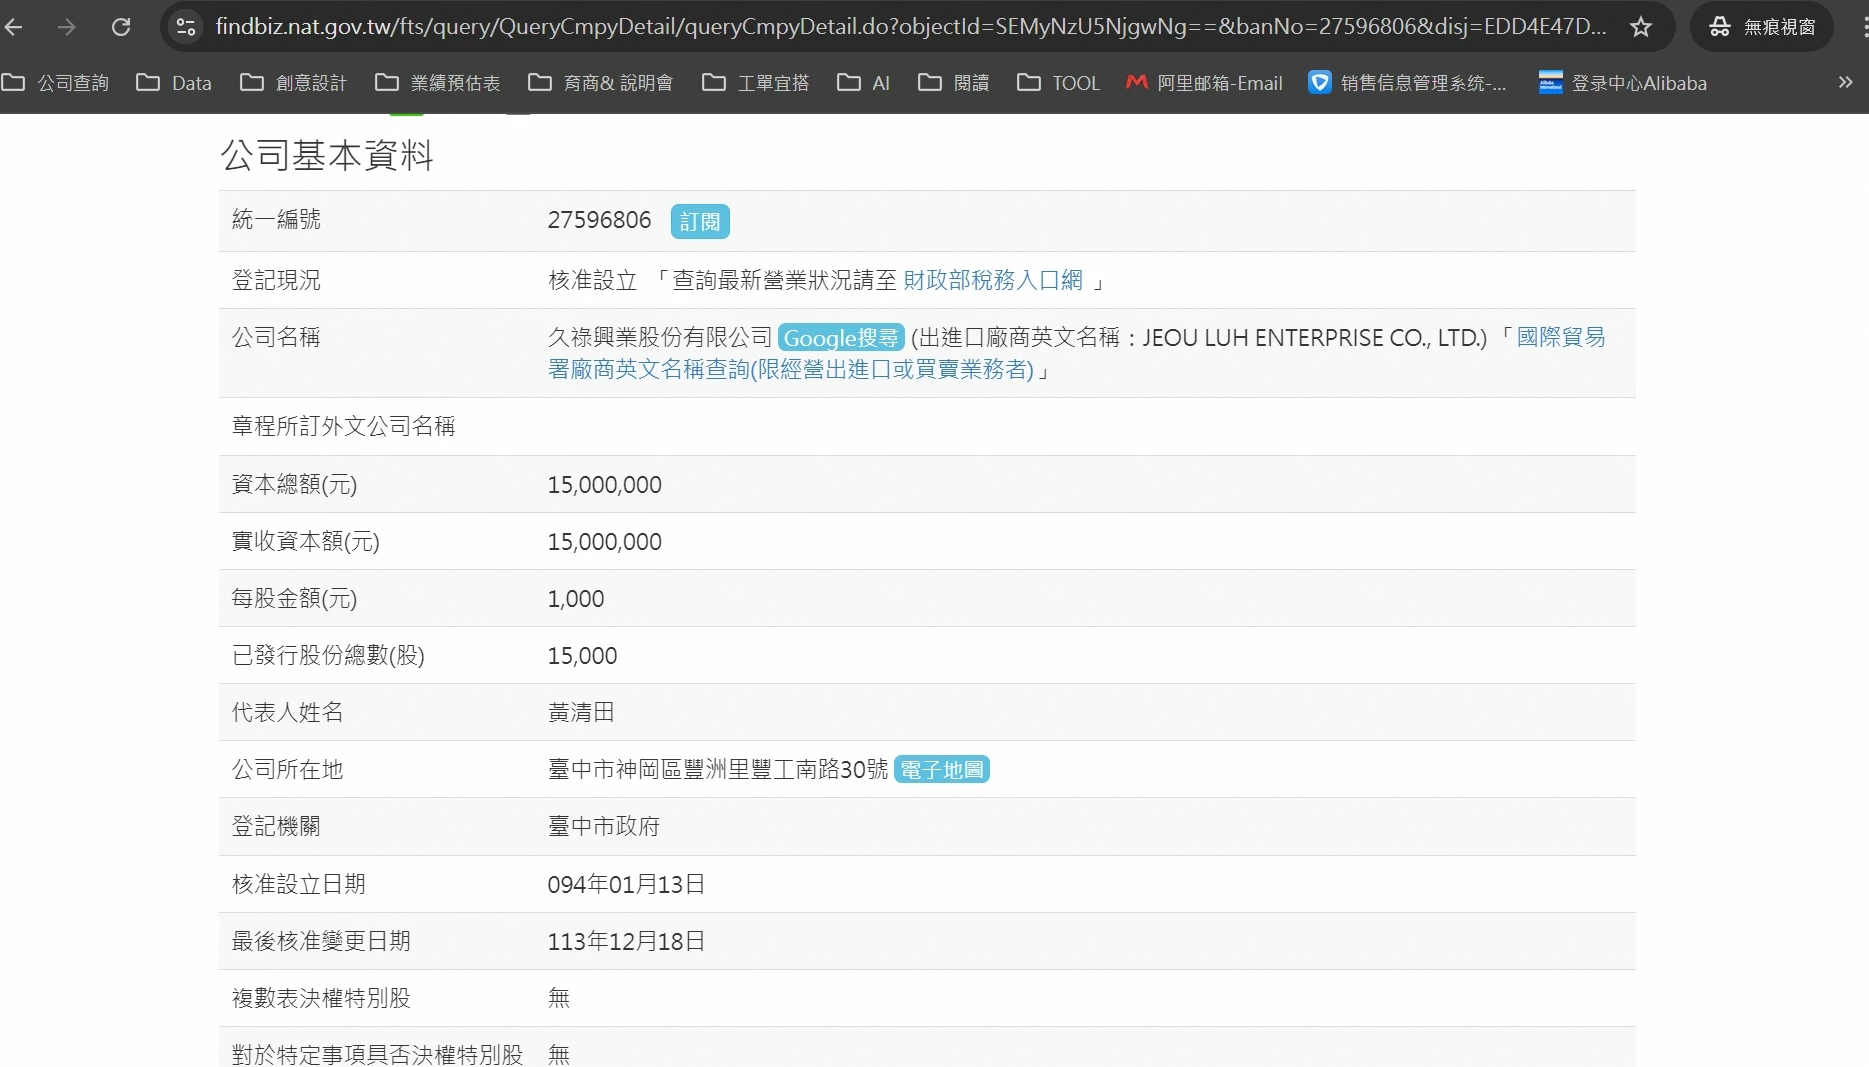The image size is (1869, 1067).
Task: Reload the current page
Action: (121, 27)
